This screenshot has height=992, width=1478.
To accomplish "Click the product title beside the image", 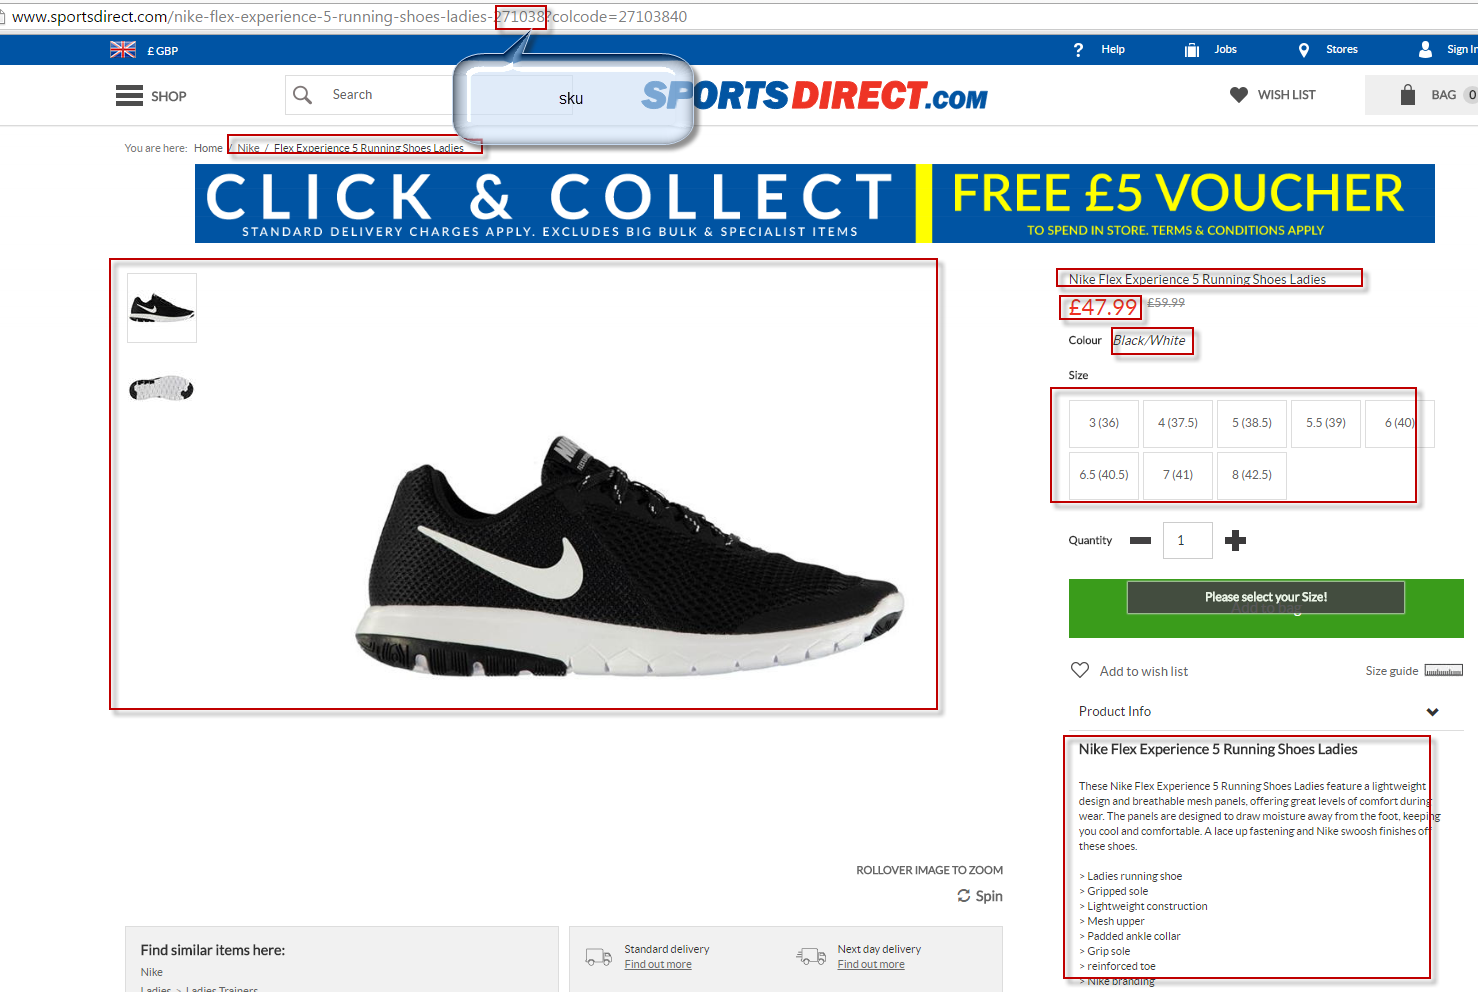I will coord(1197,280).
